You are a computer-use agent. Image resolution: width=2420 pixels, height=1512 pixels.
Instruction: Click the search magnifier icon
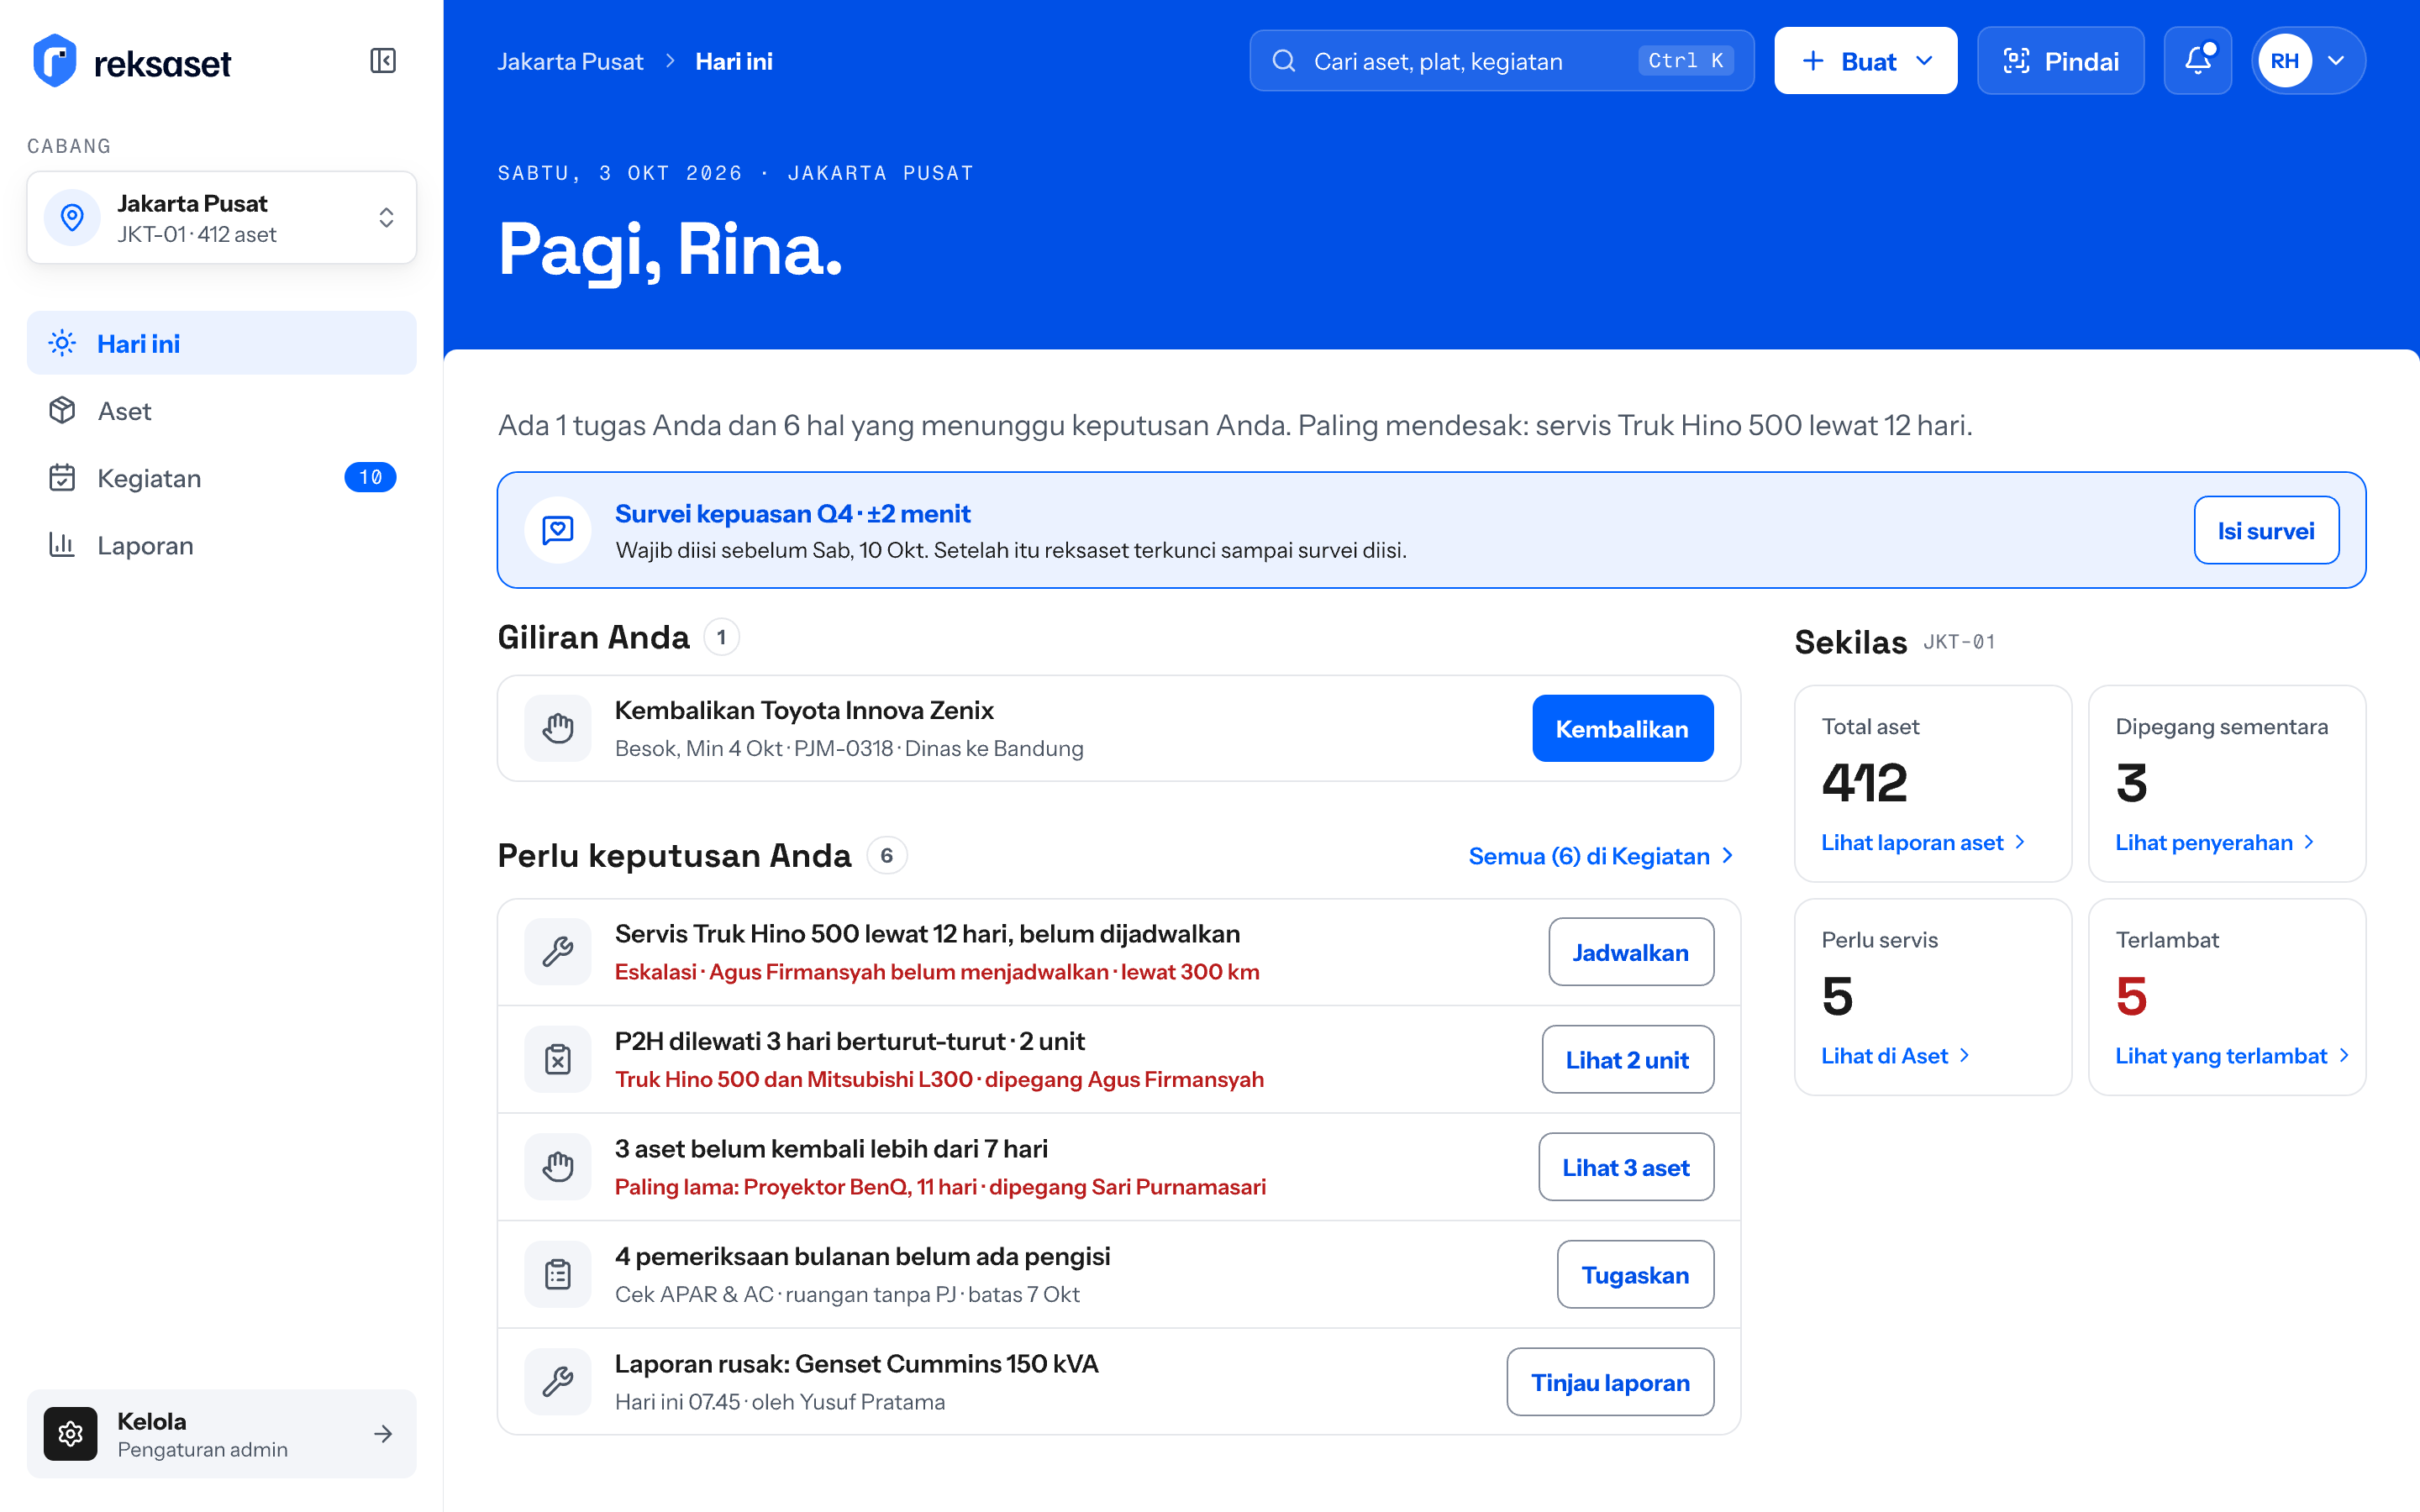[1284, 61]
